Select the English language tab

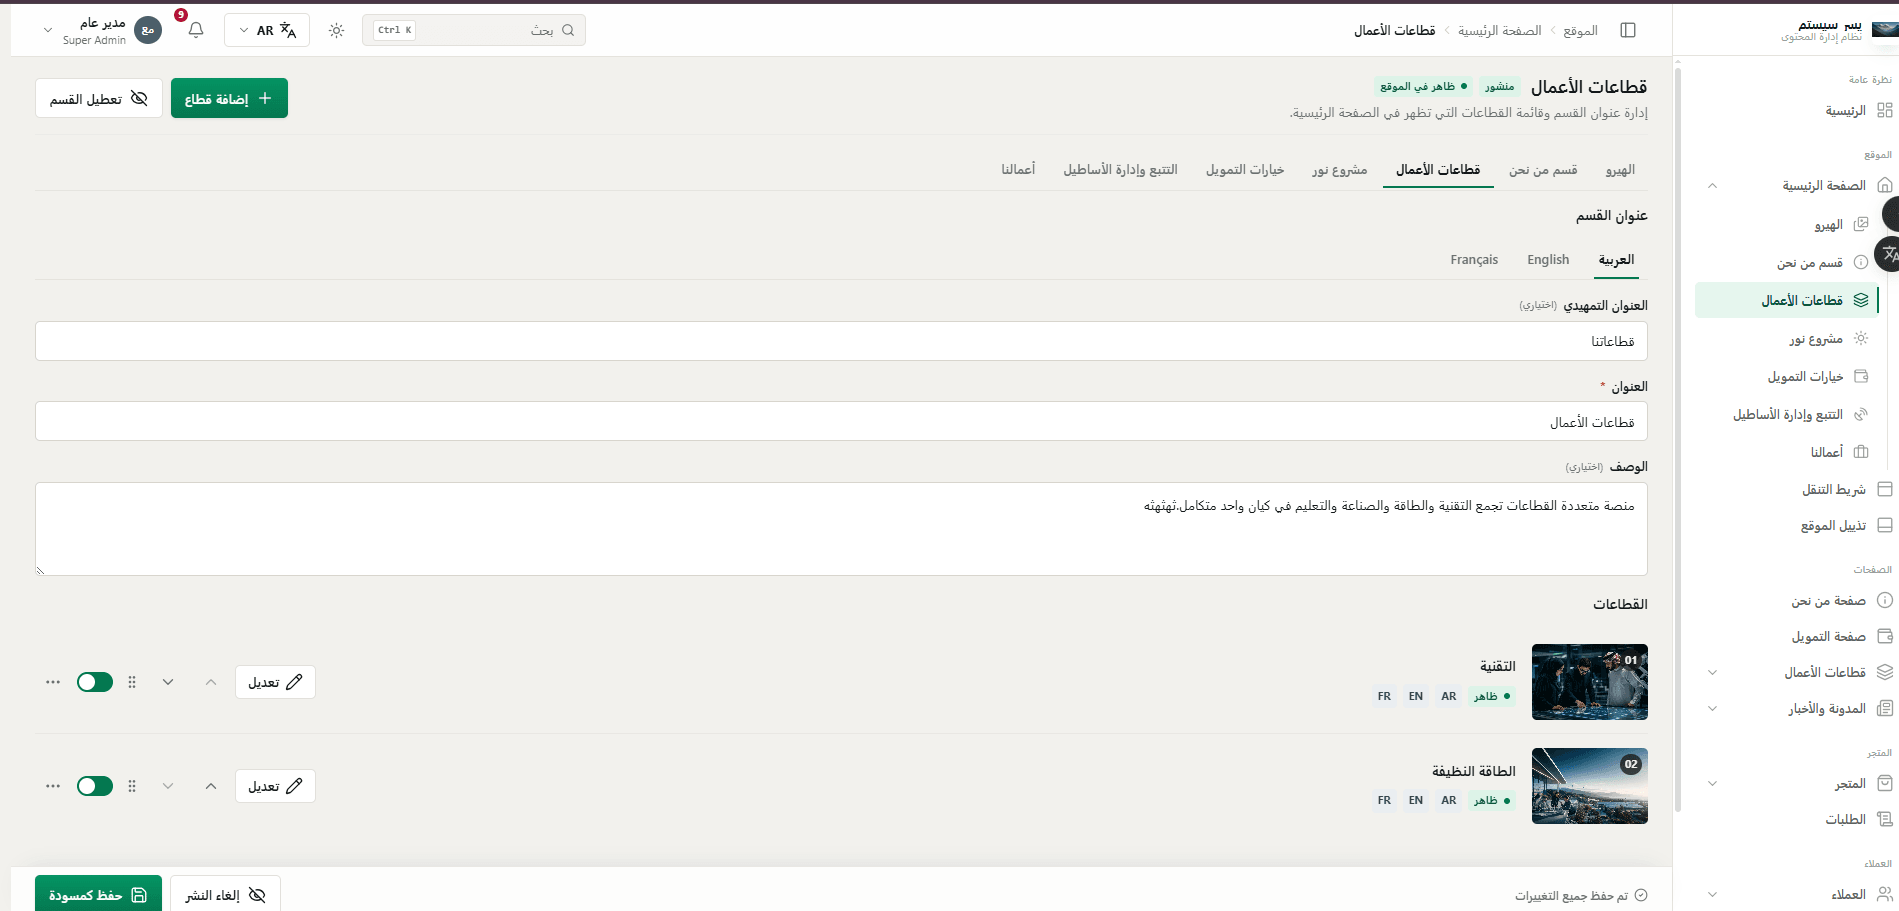[x=1548, y=260]
